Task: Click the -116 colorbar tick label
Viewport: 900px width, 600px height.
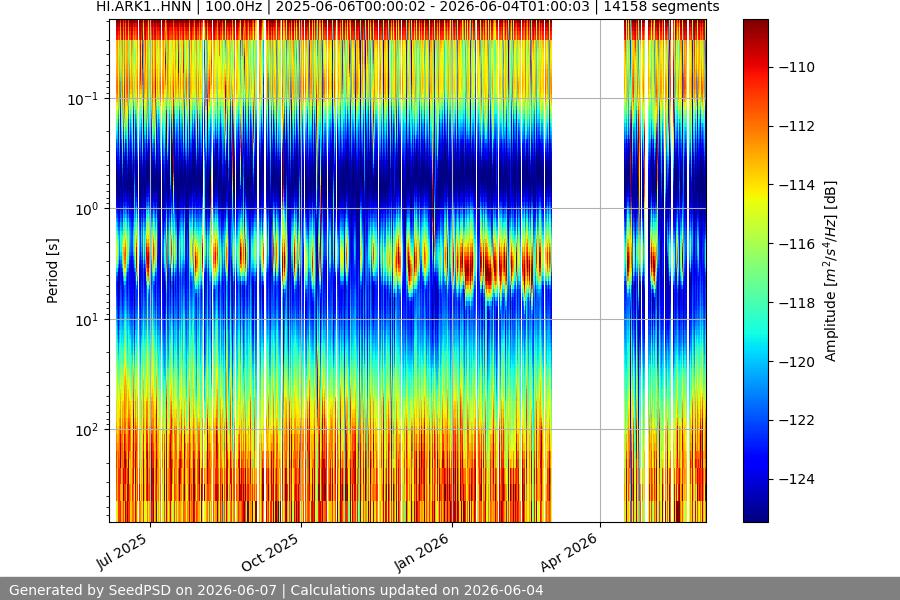Action: [797, 244]
